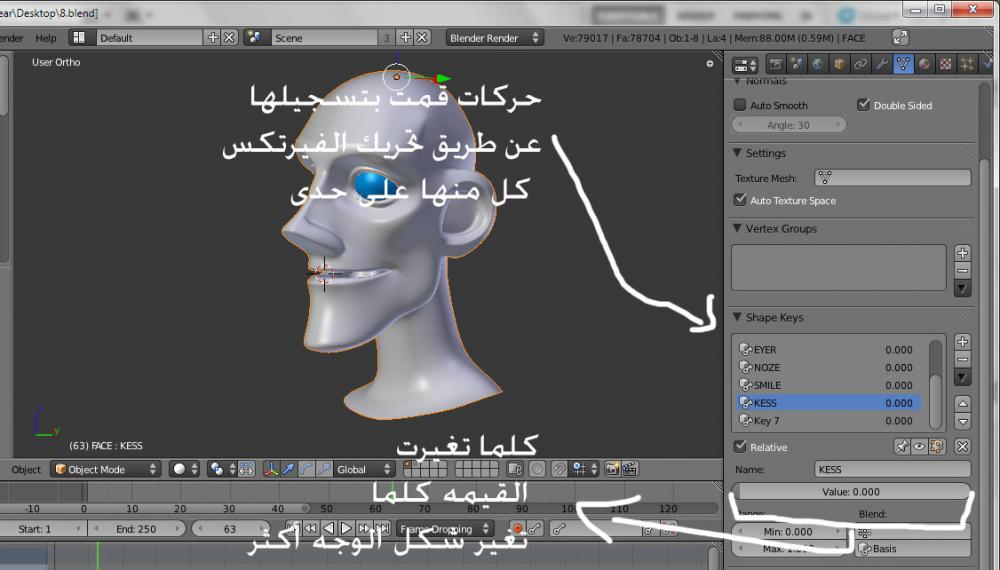The height and width of the screenshot is (570, 1000).
Task: Toggle 3D manipulator axes icon
Action: pos(271,469)
